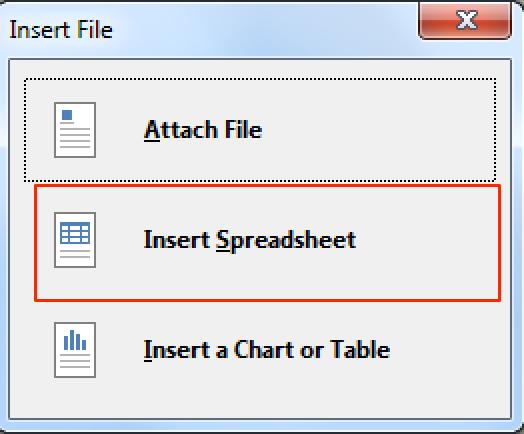
Task: Click the Insert File title bar text
Action: [61, 29]
